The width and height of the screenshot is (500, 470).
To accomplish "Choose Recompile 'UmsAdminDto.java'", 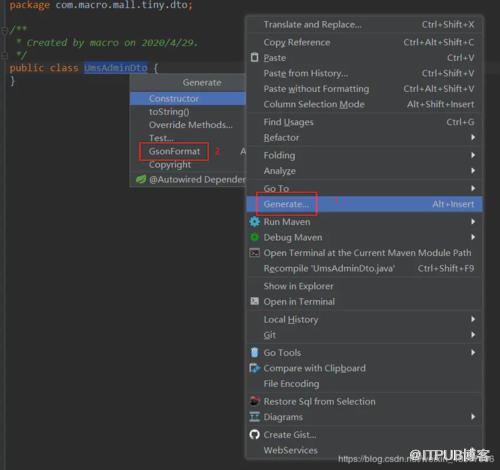I will pos(364,268).
